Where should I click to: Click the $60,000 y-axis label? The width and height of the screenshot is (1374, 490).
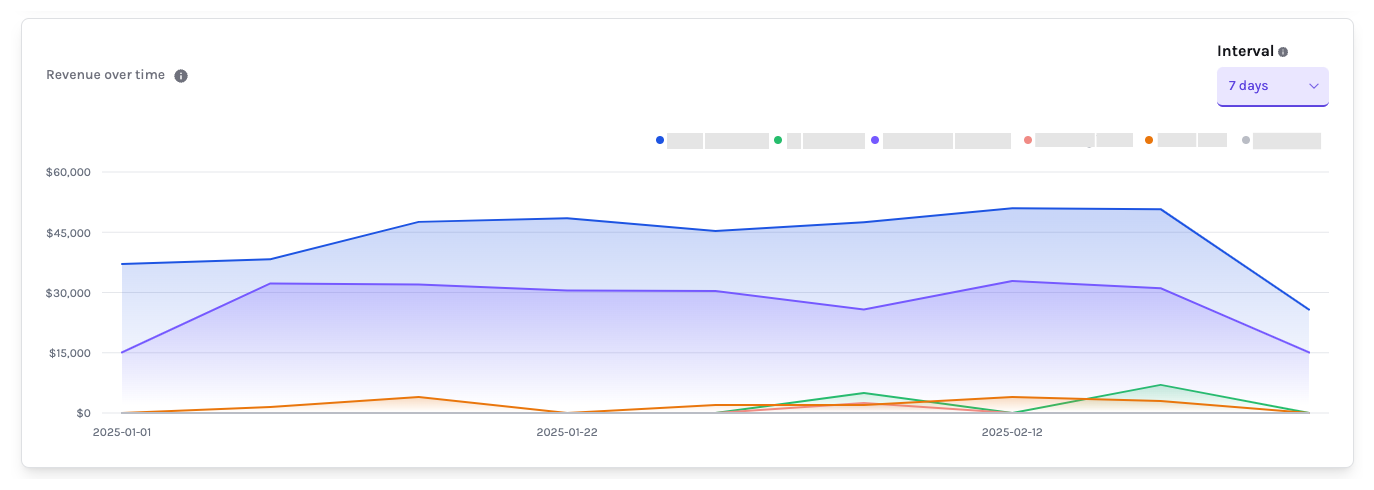tap(69, 172)
